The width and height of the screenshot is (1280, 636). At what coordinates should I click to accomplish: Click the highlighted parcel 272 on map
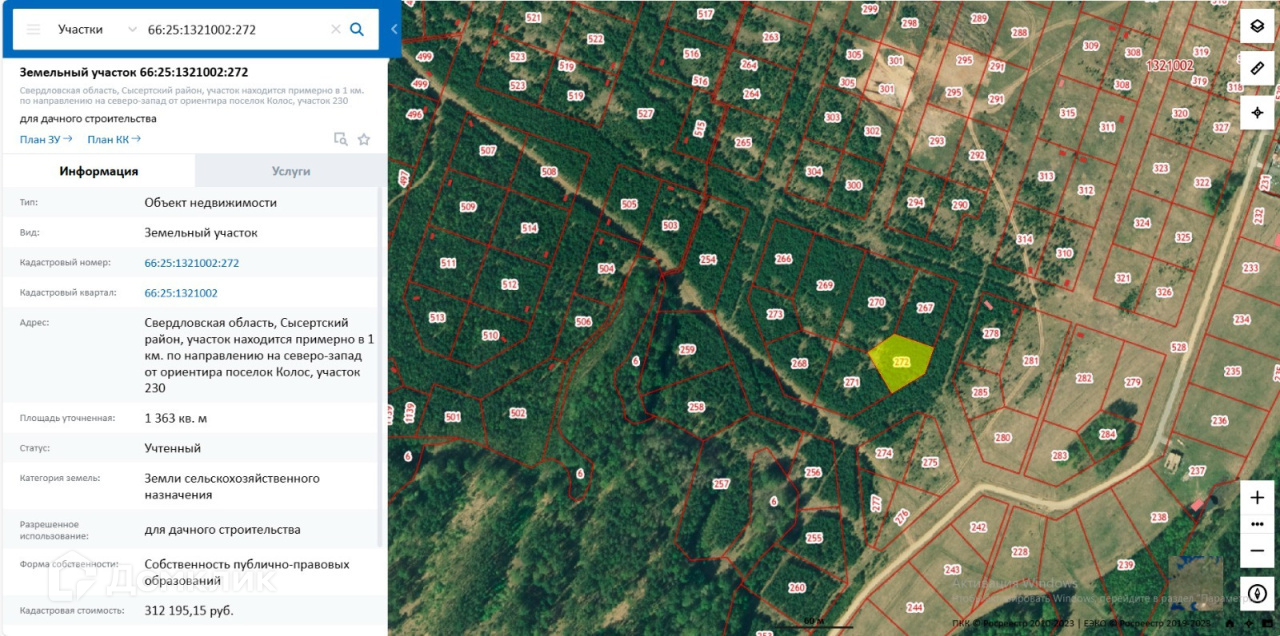tap(900, 362)
